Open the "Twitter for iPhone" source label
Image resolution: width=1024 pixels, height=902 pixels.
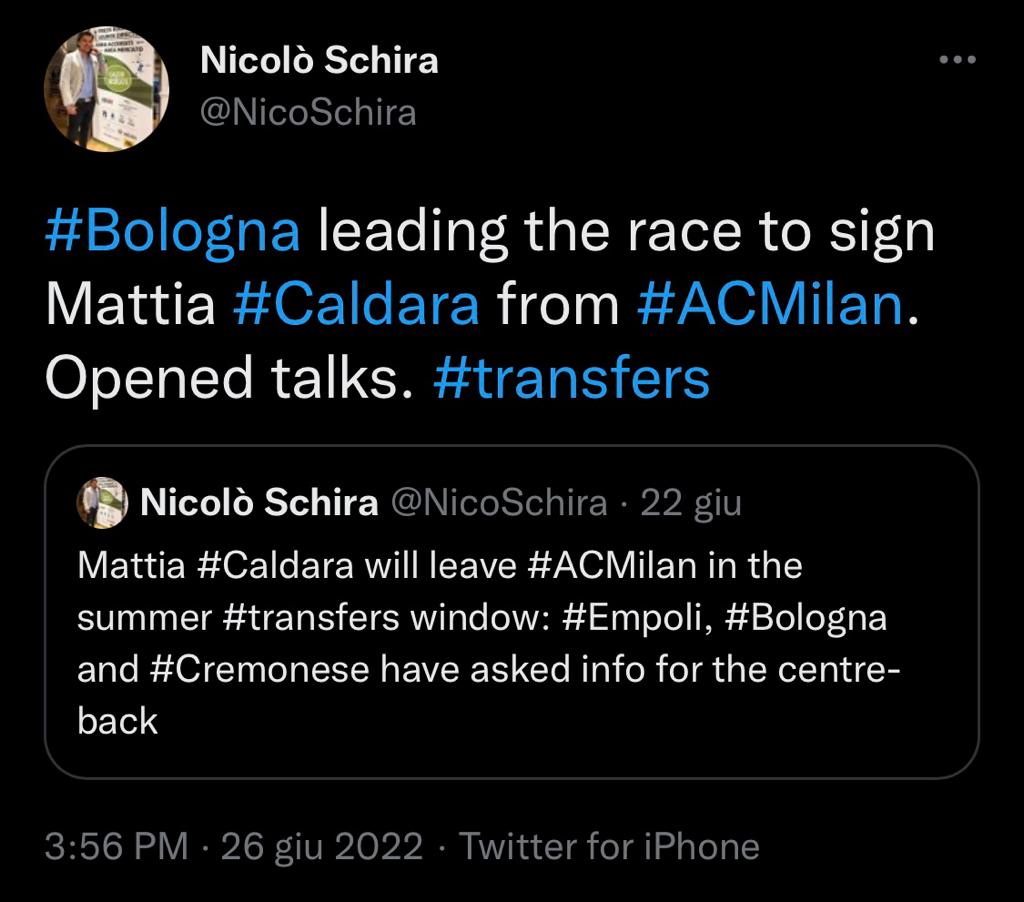coord(609,847)
